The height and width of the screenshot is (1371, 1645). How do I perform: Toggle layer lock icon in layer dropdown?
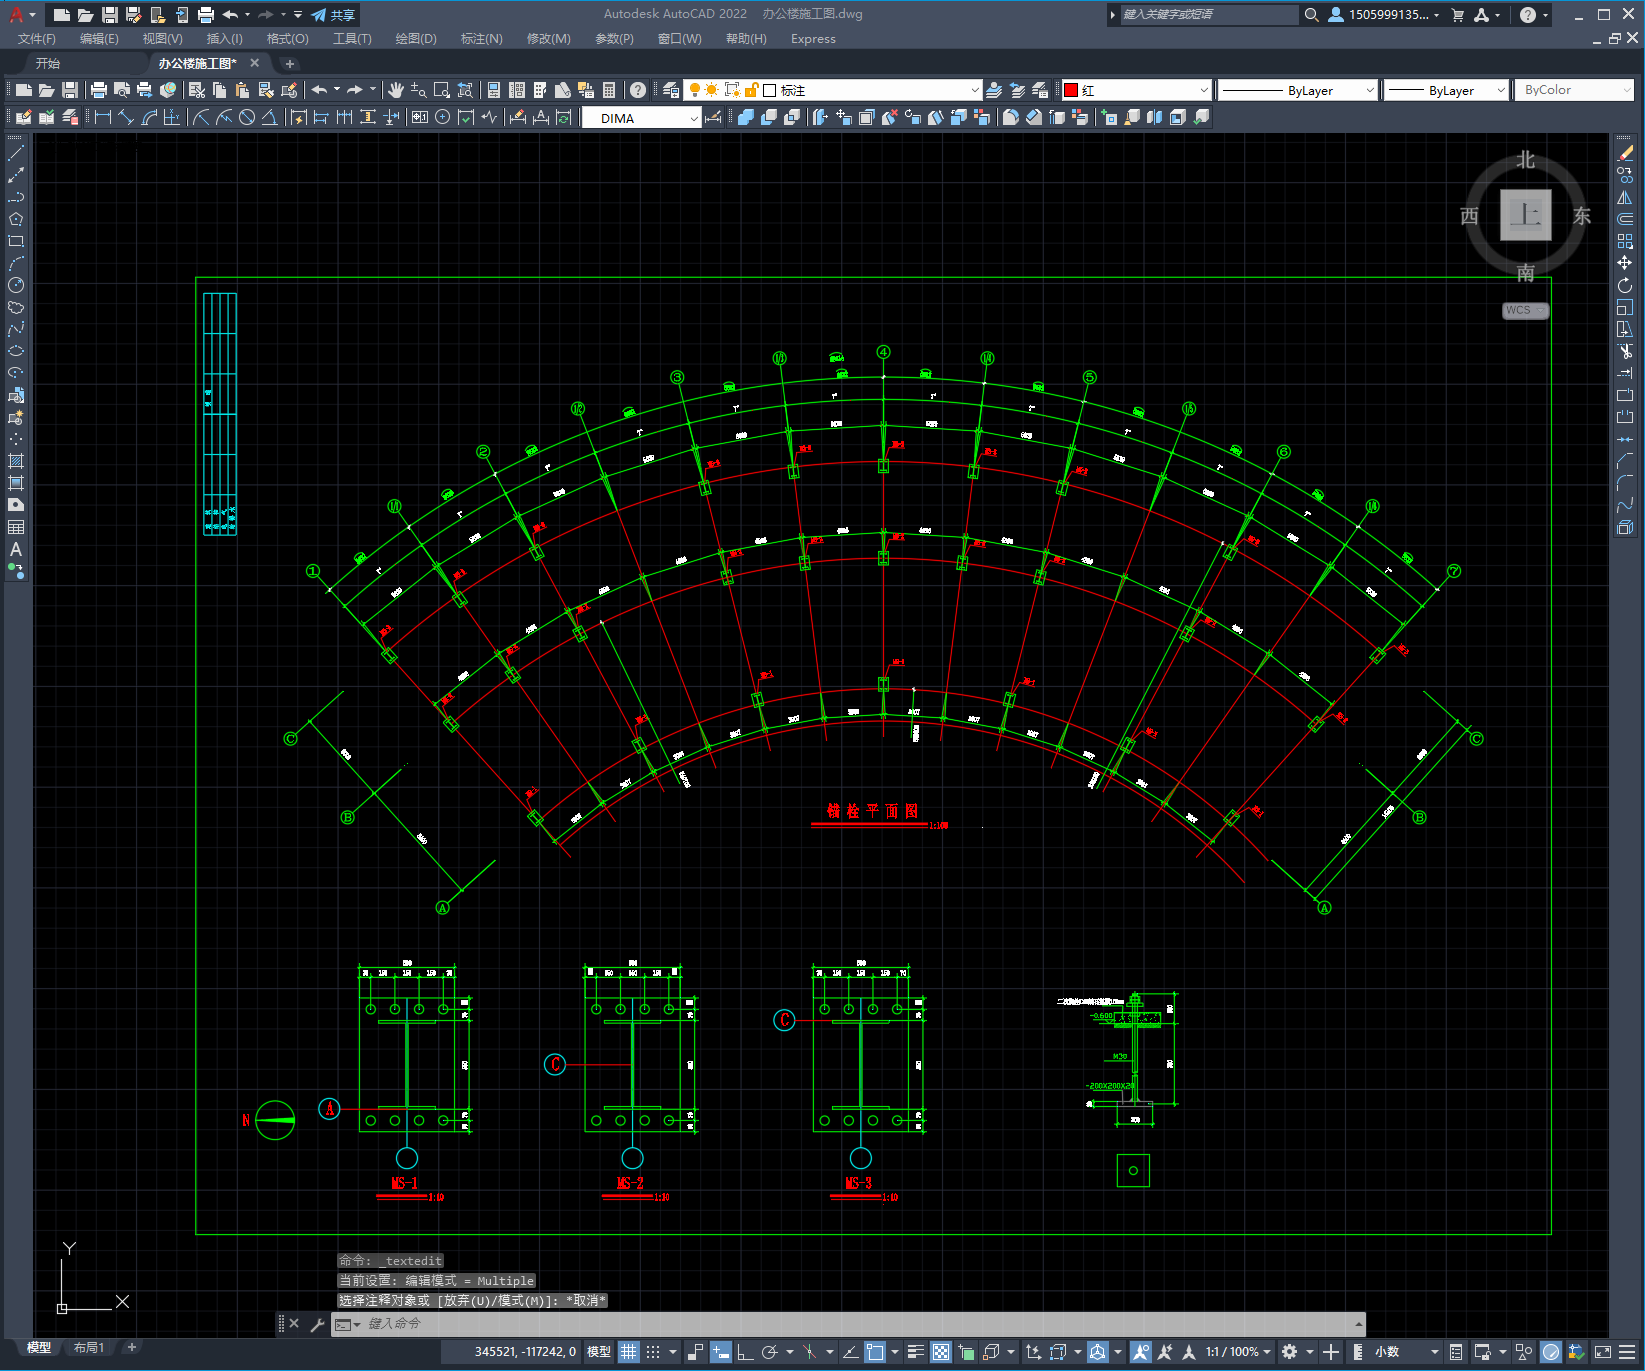752,90
